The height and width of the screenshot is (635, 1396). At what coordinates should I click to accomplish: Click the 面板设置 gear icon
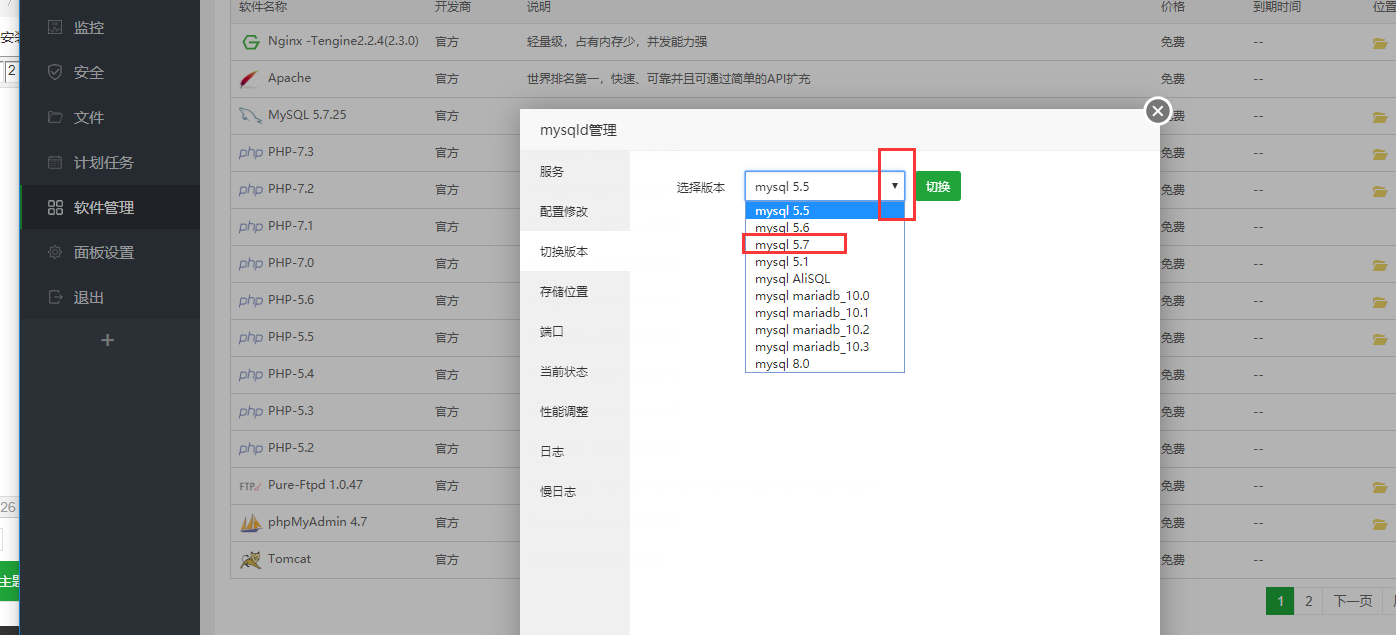pos(55,252)
